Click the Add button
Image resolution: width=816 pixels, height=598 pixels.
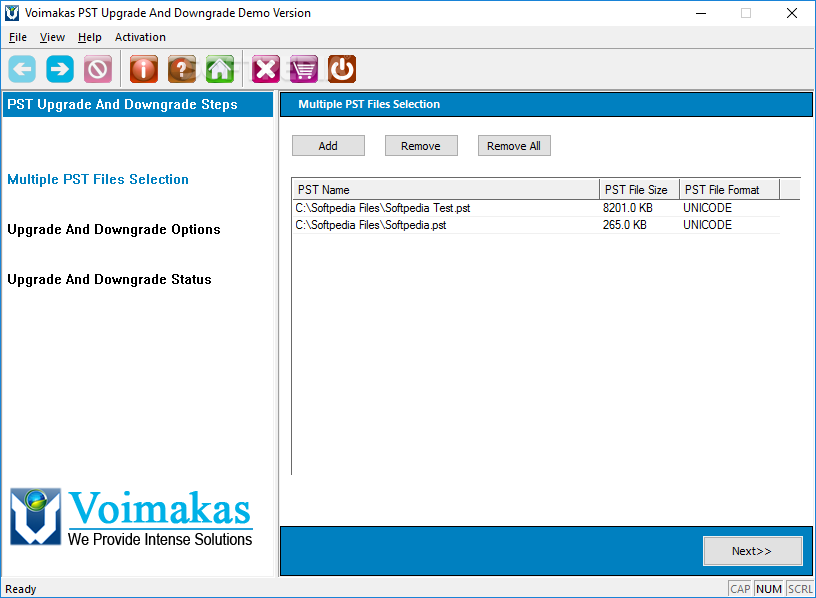[328, 146]
